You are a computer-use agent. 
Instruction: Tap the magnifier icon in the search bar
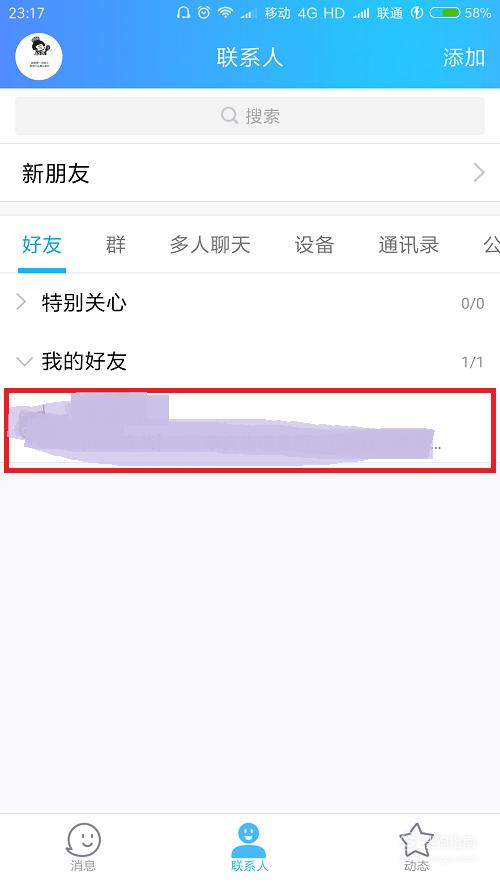(229, 116)
